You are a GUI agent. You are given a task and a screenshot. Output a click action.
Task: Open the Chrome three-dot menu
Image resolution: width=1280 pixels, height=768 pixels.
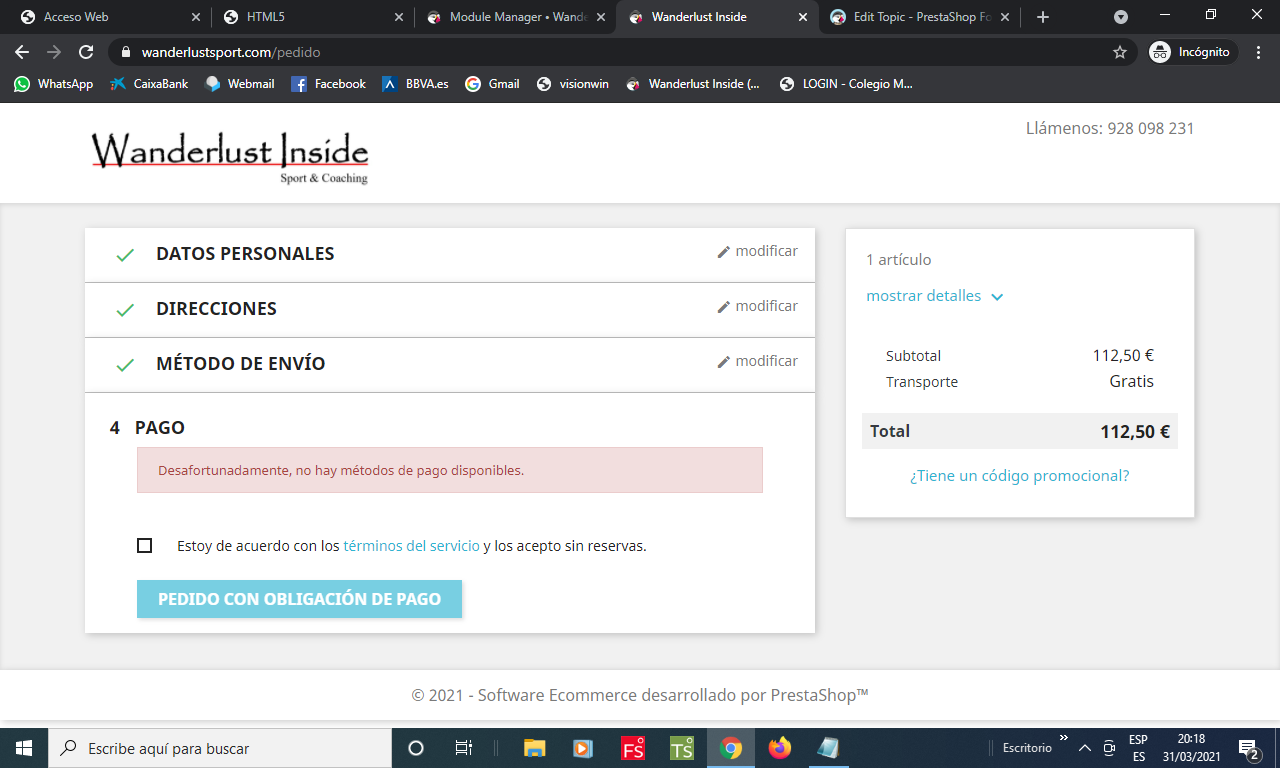1257,52
